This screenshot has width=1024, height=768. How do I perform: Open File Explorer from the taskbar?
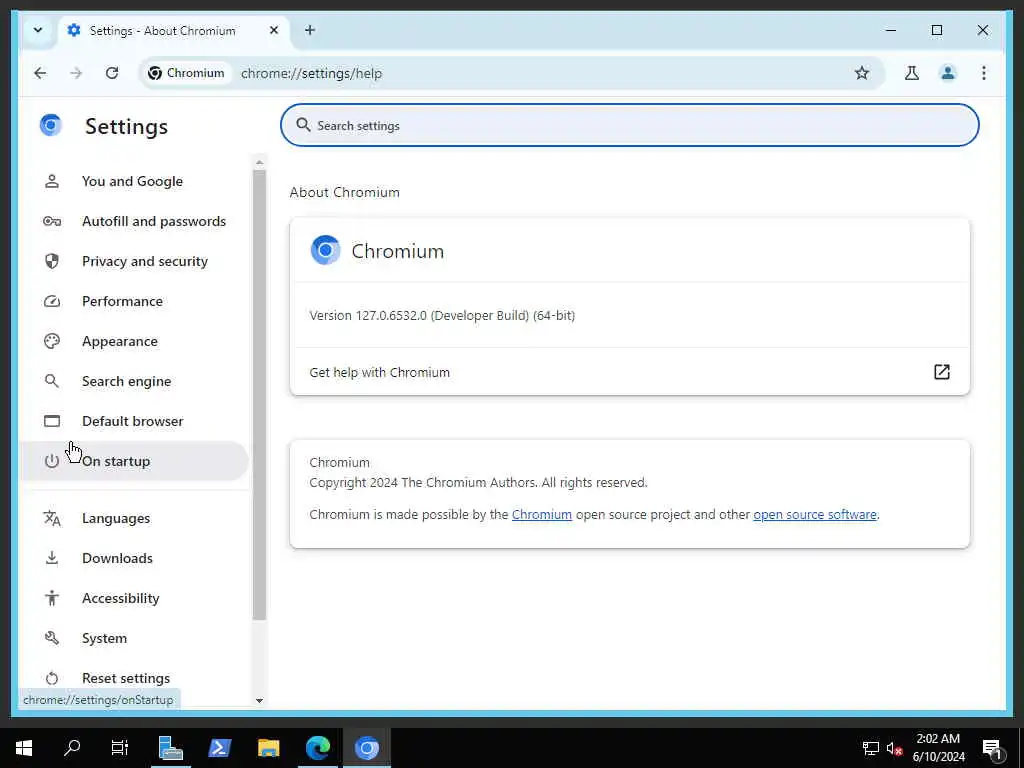coord(268,748)
